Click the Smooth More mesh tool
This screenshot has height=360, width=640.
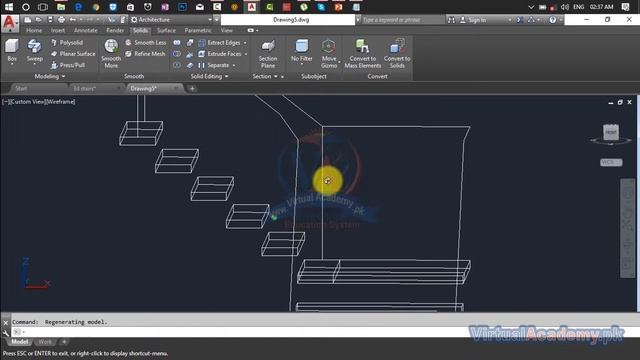coord(111,53)
